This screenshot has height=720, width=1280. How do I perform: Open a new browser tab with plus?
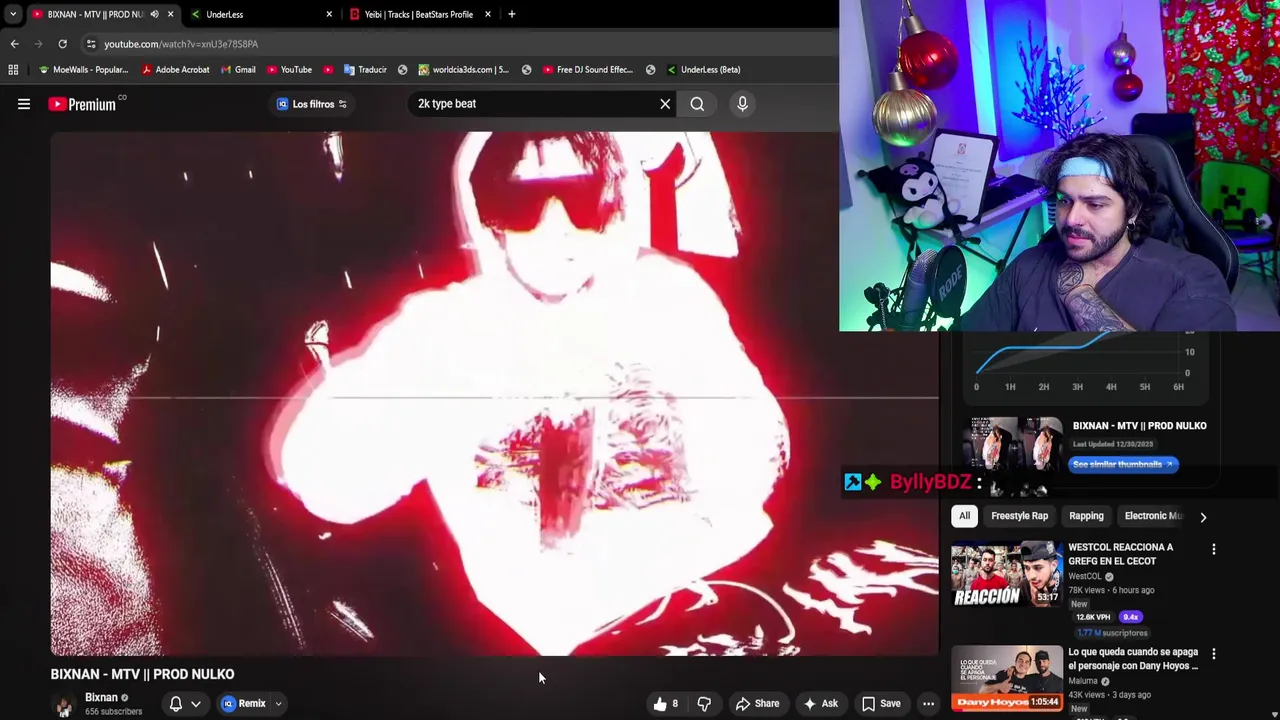511,14
